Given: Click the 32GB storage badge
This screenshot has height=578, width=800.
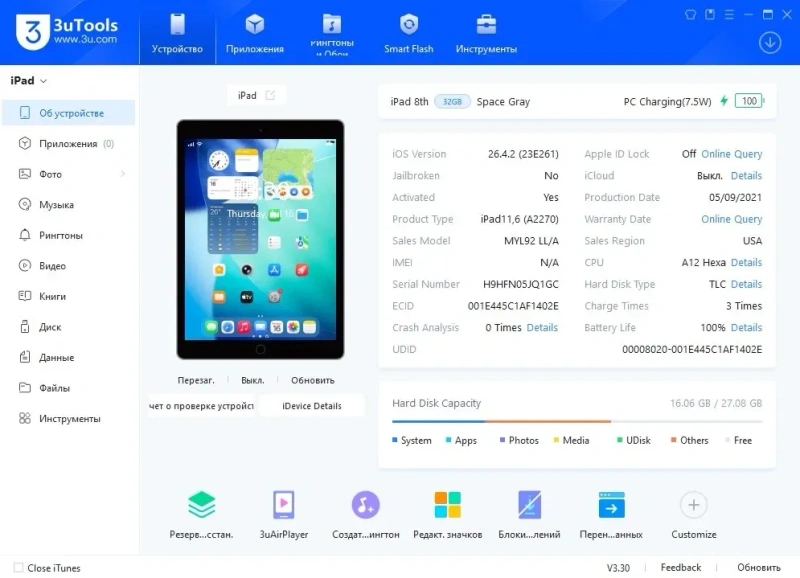Looking at the screenshot, I should click(452, 102).
